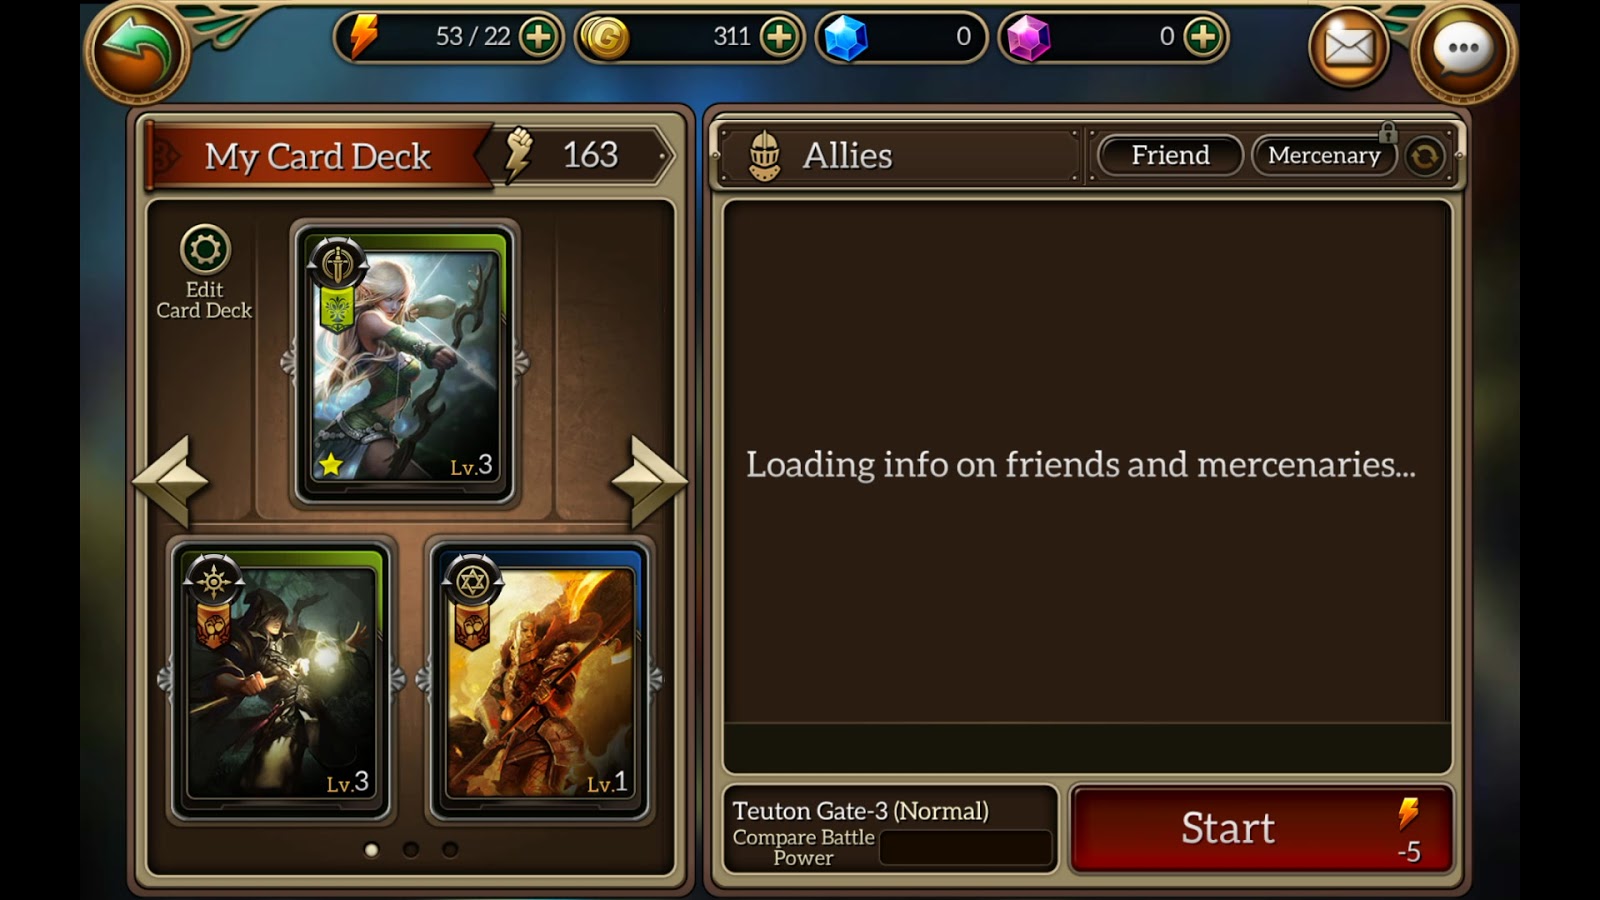The image size is (1600, 900).
Task: Open the mail envelope icon
Action: click(1349, 47)
